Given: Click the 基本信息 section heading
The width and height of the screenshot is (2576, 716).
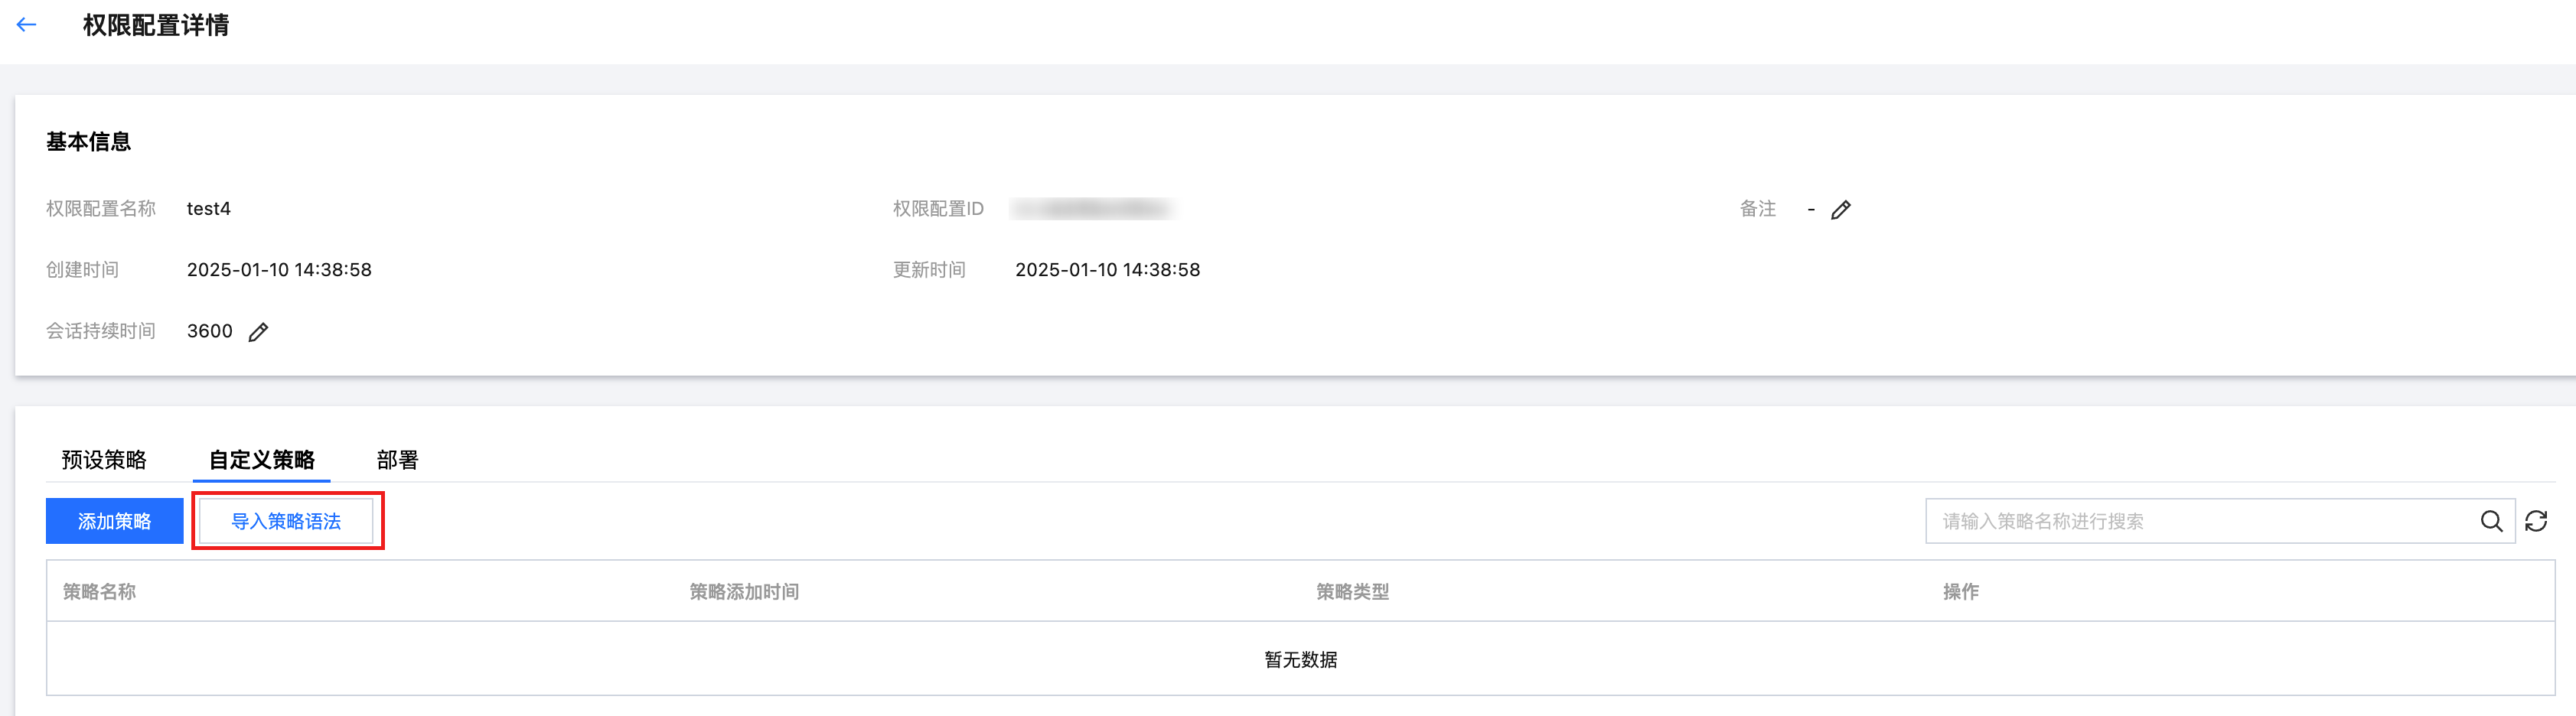Looking at the screenshot, I should (88, 142).
